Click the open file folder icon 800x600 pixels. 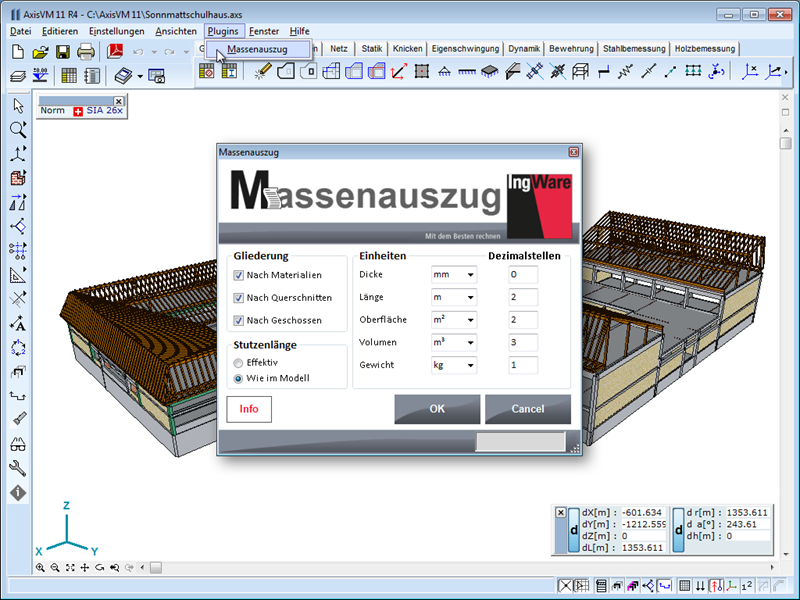click(x=40, y=51)
